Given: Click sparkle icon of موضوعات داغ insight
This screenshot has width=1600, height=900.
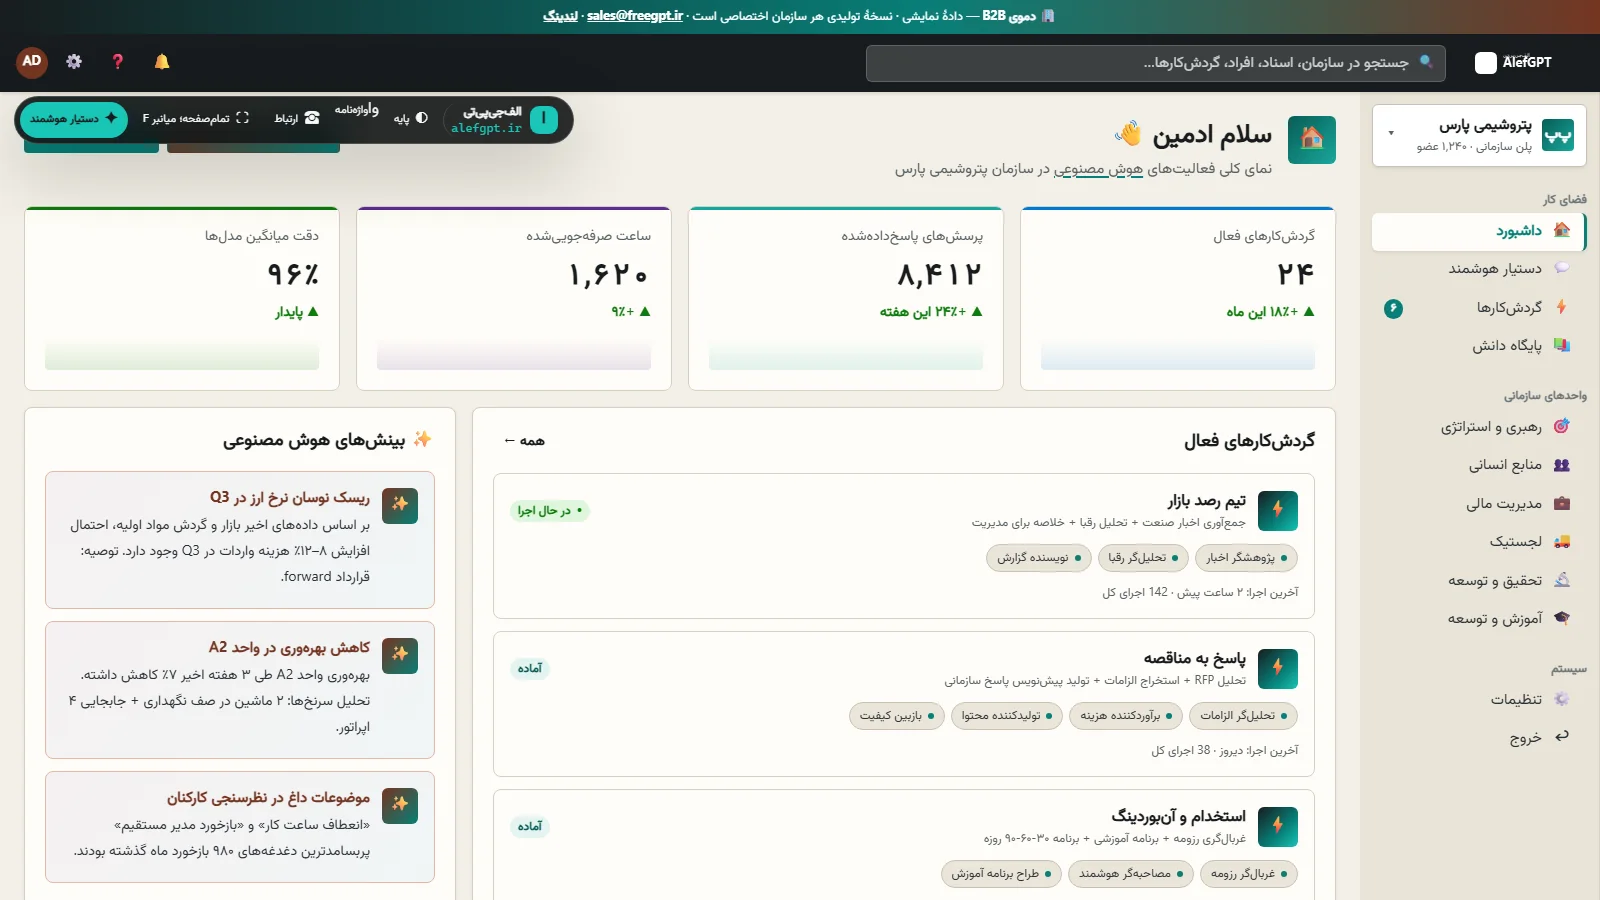Looking at the screenshot, I should (400, 805).
